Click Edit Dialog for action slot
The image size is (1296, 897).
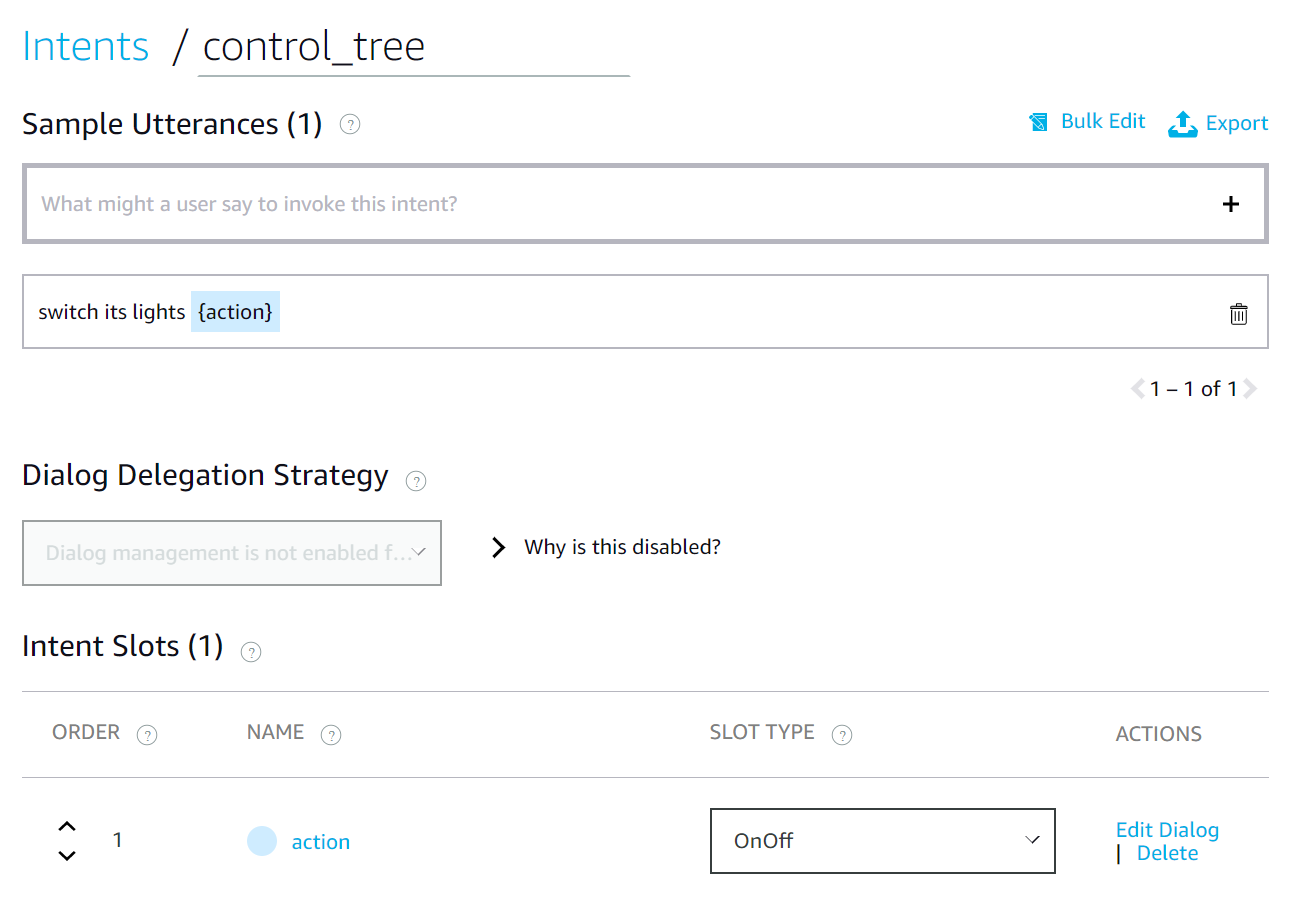click(x=1167, y=830)
